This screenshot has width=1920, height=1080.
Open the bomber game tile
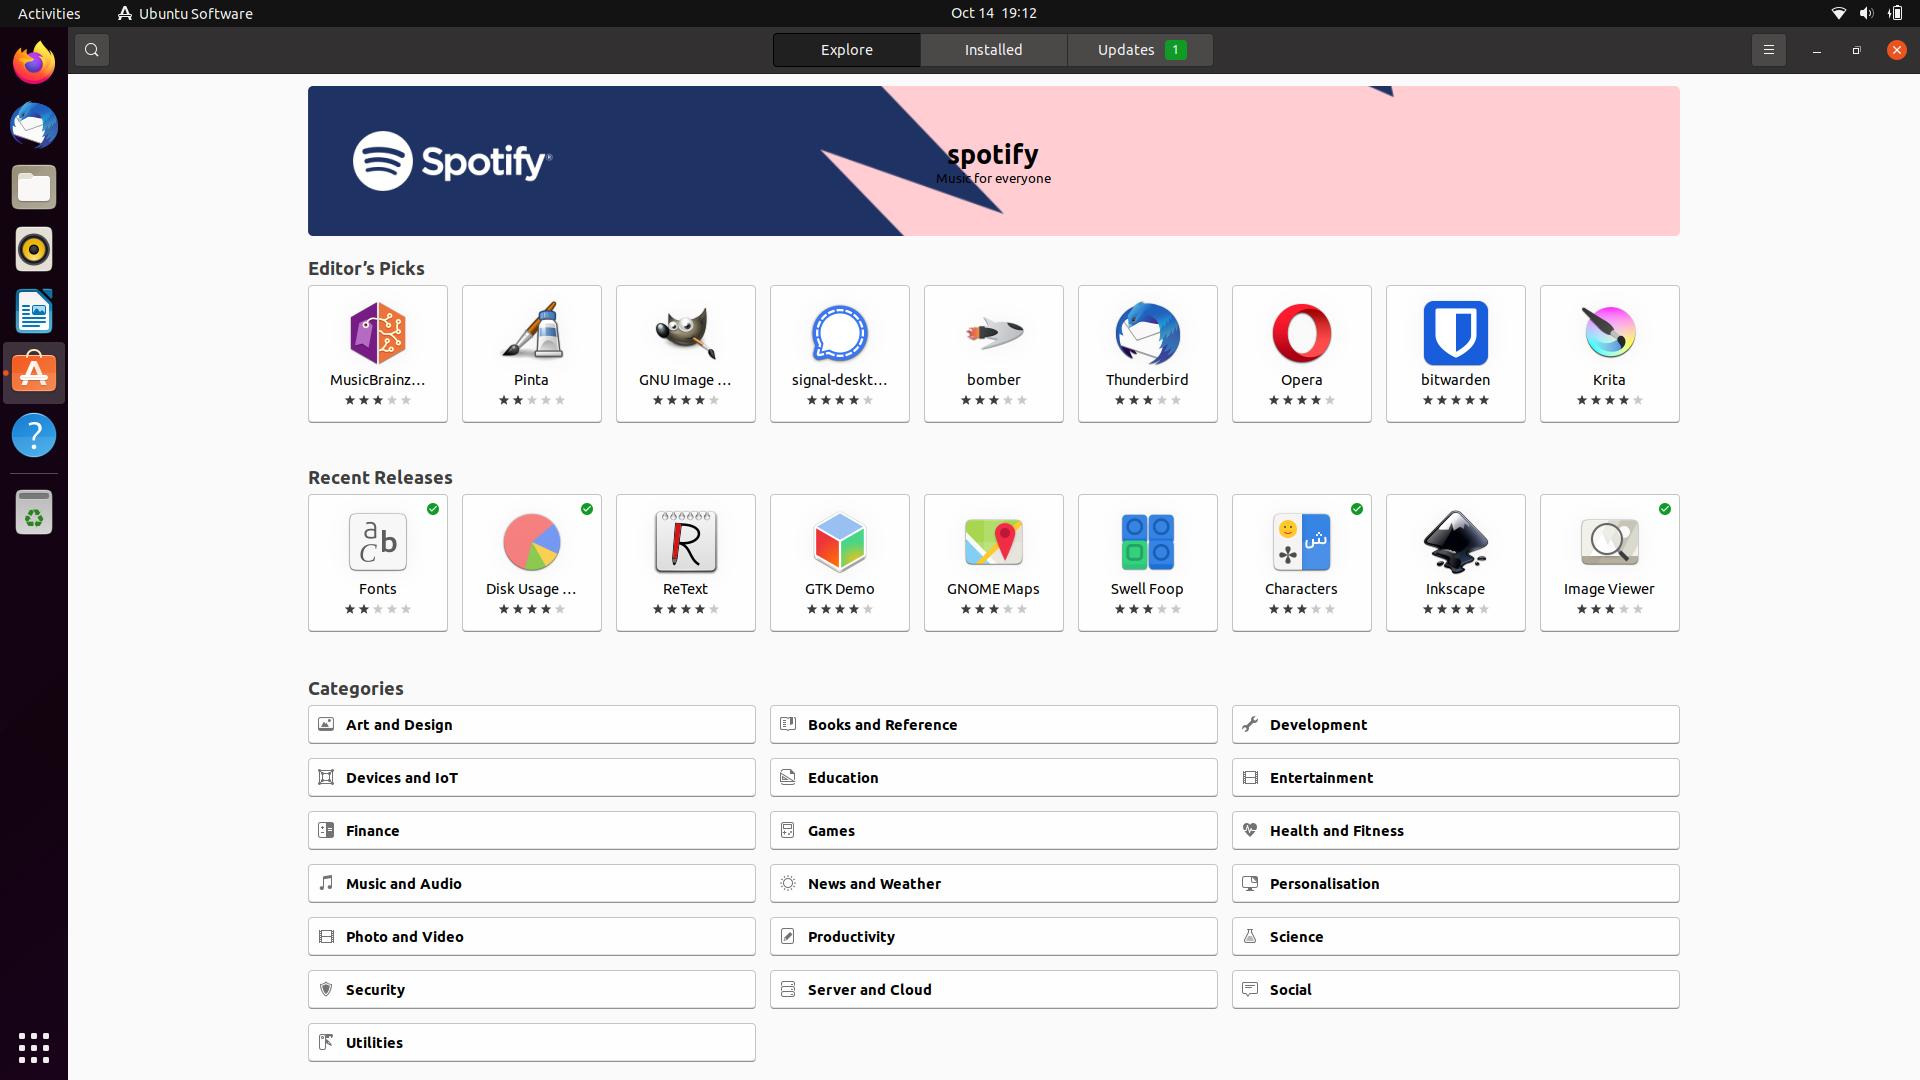(x=994, y=354)
